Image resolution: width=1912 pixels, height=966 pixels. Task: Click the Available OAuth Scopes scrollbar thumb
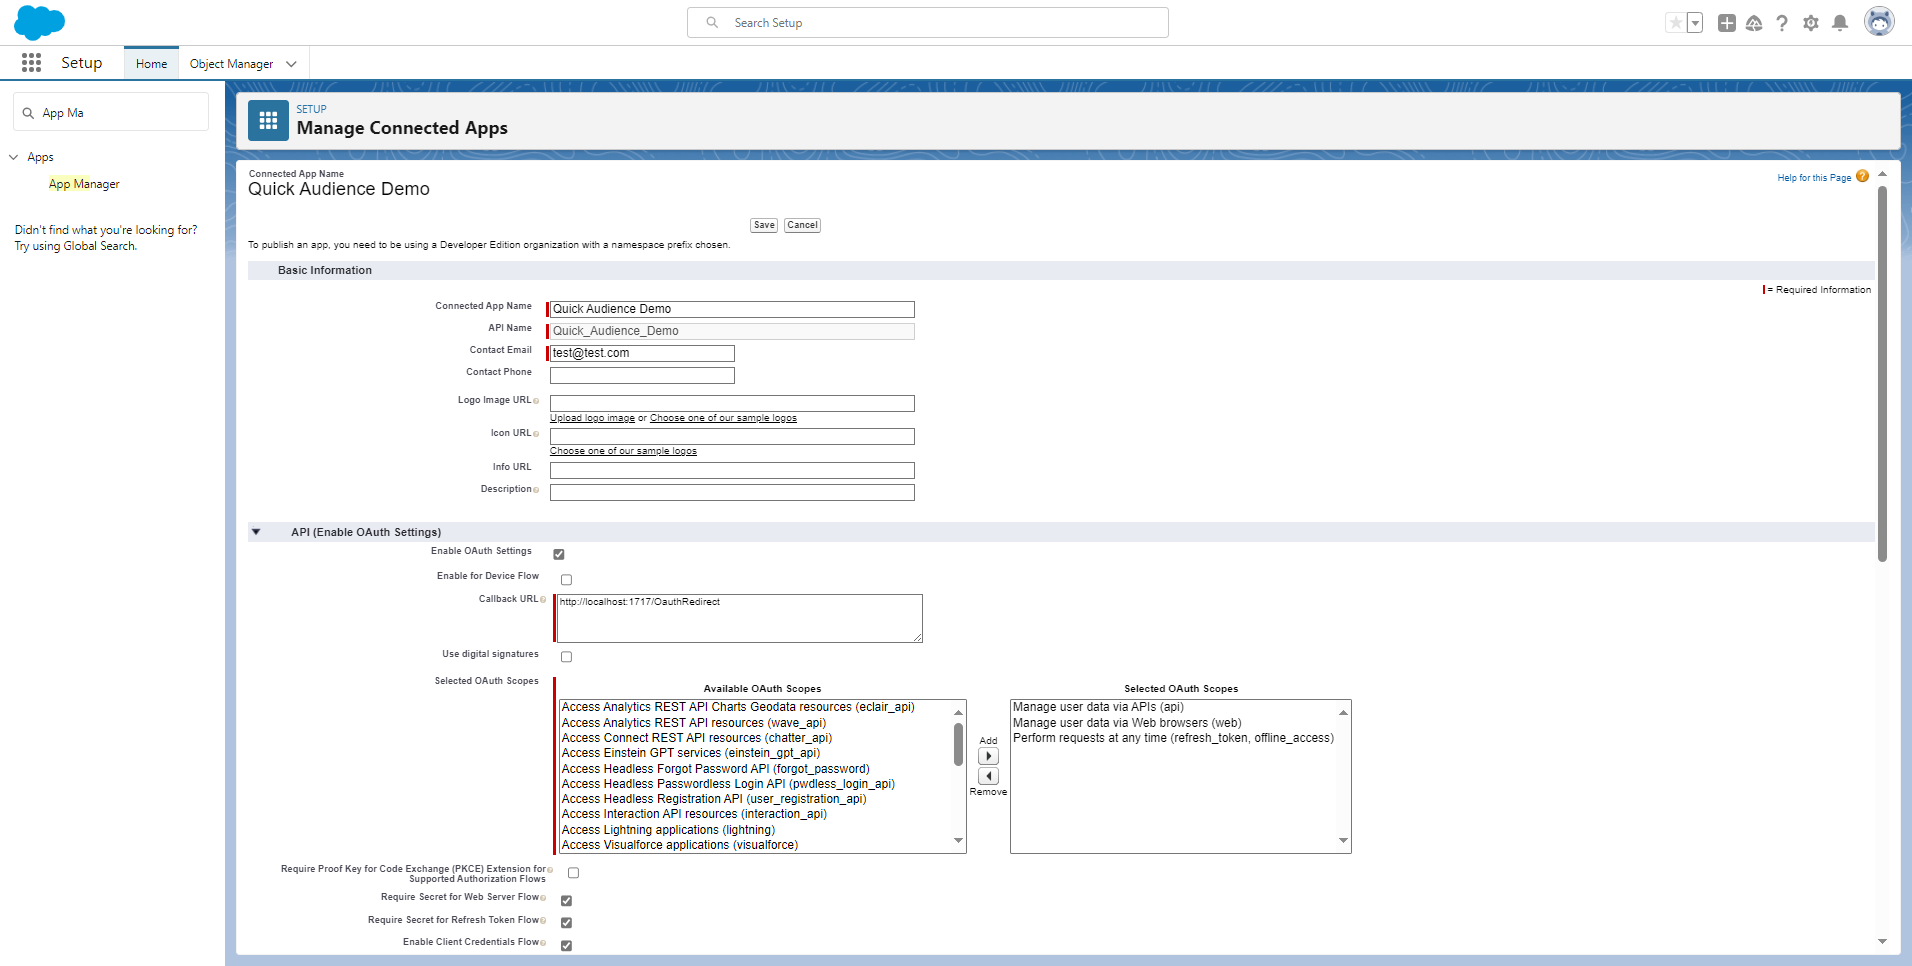[958, 744]
